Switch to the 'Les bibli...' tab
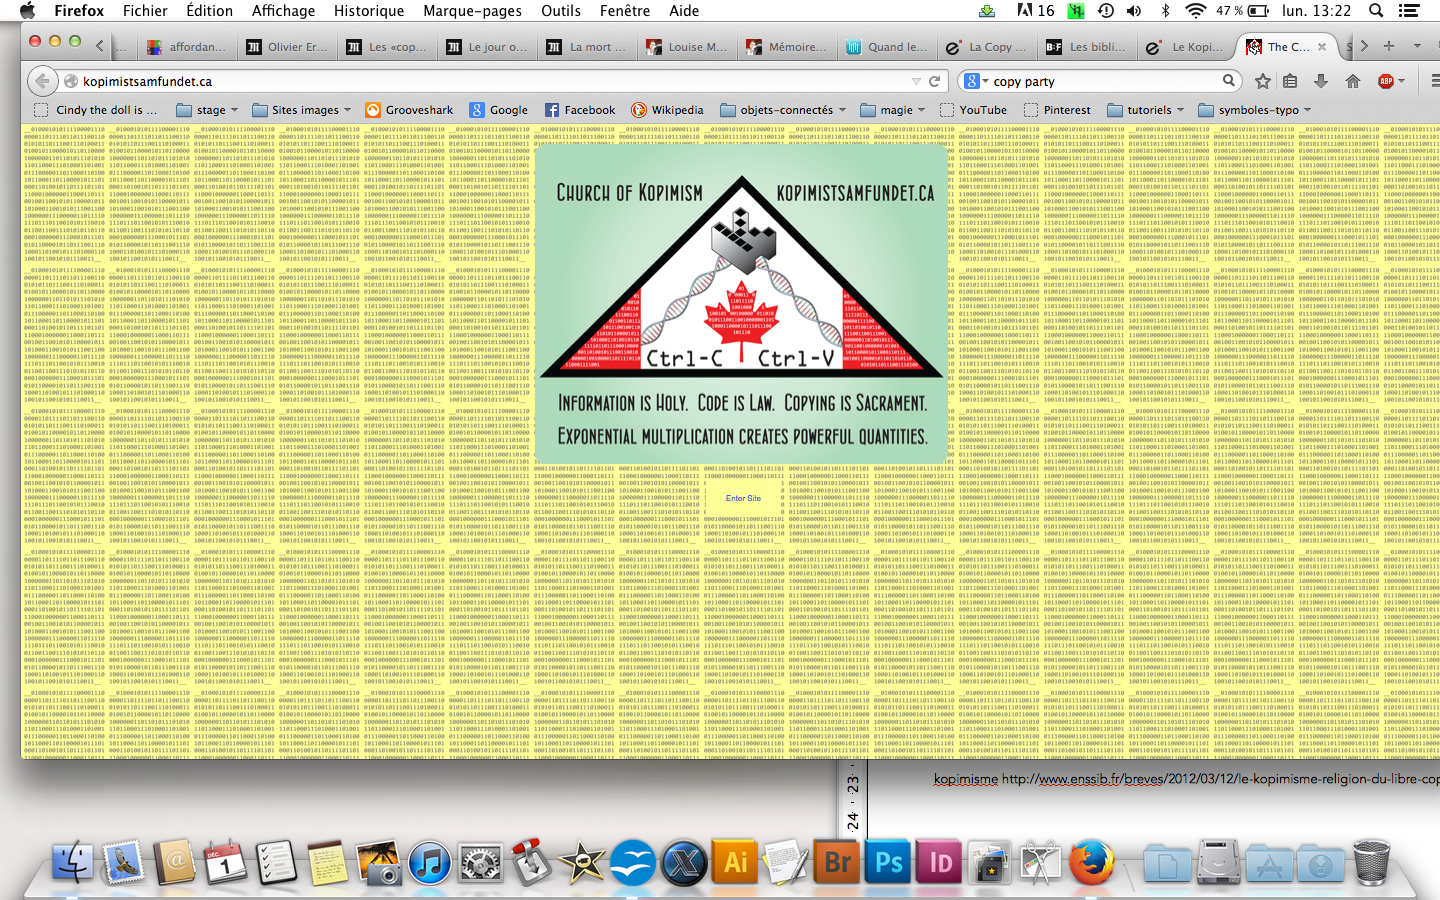Viewport: 1440px width, 900px height. tap(1087, 47)
